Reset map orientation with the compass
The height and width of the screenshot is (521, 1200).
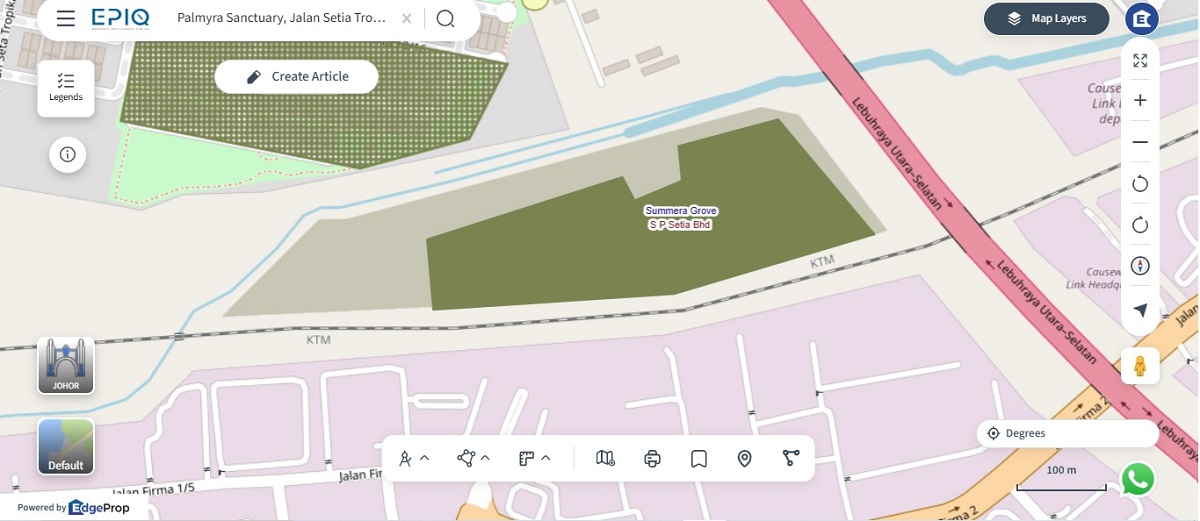[1140, 265]
